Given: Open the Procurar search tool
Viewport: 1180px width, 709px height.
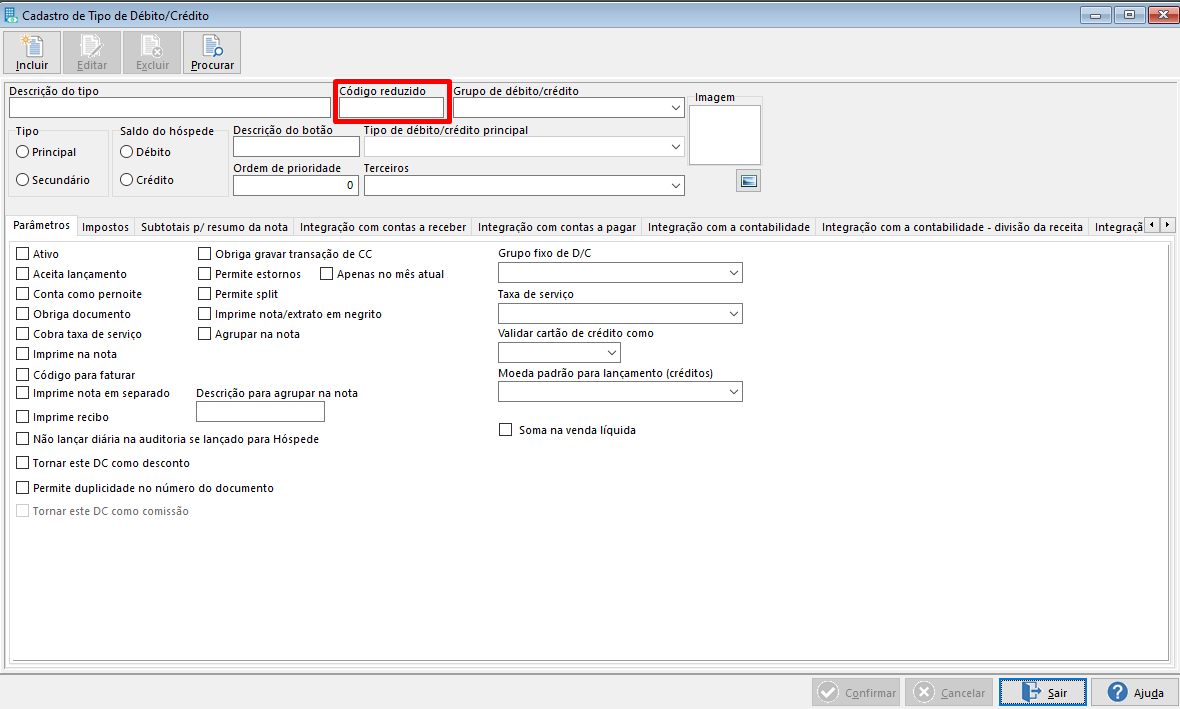Looking at the screenshot, I should click(212, 53).
